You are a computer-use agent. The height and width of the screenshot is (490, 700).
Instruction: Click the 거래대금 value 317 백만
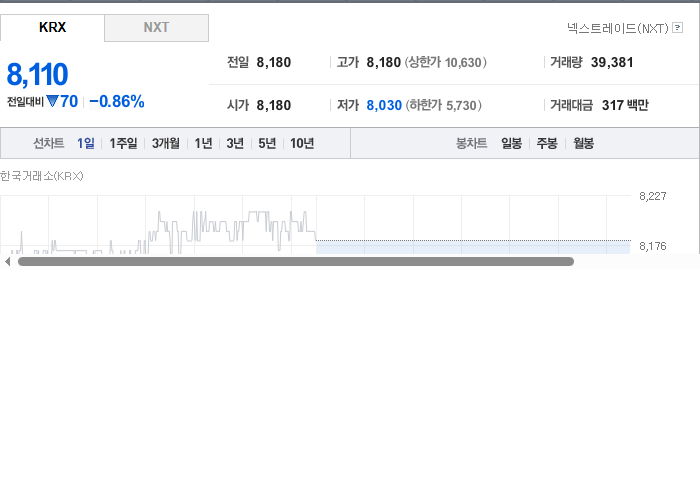click(625, 105)
